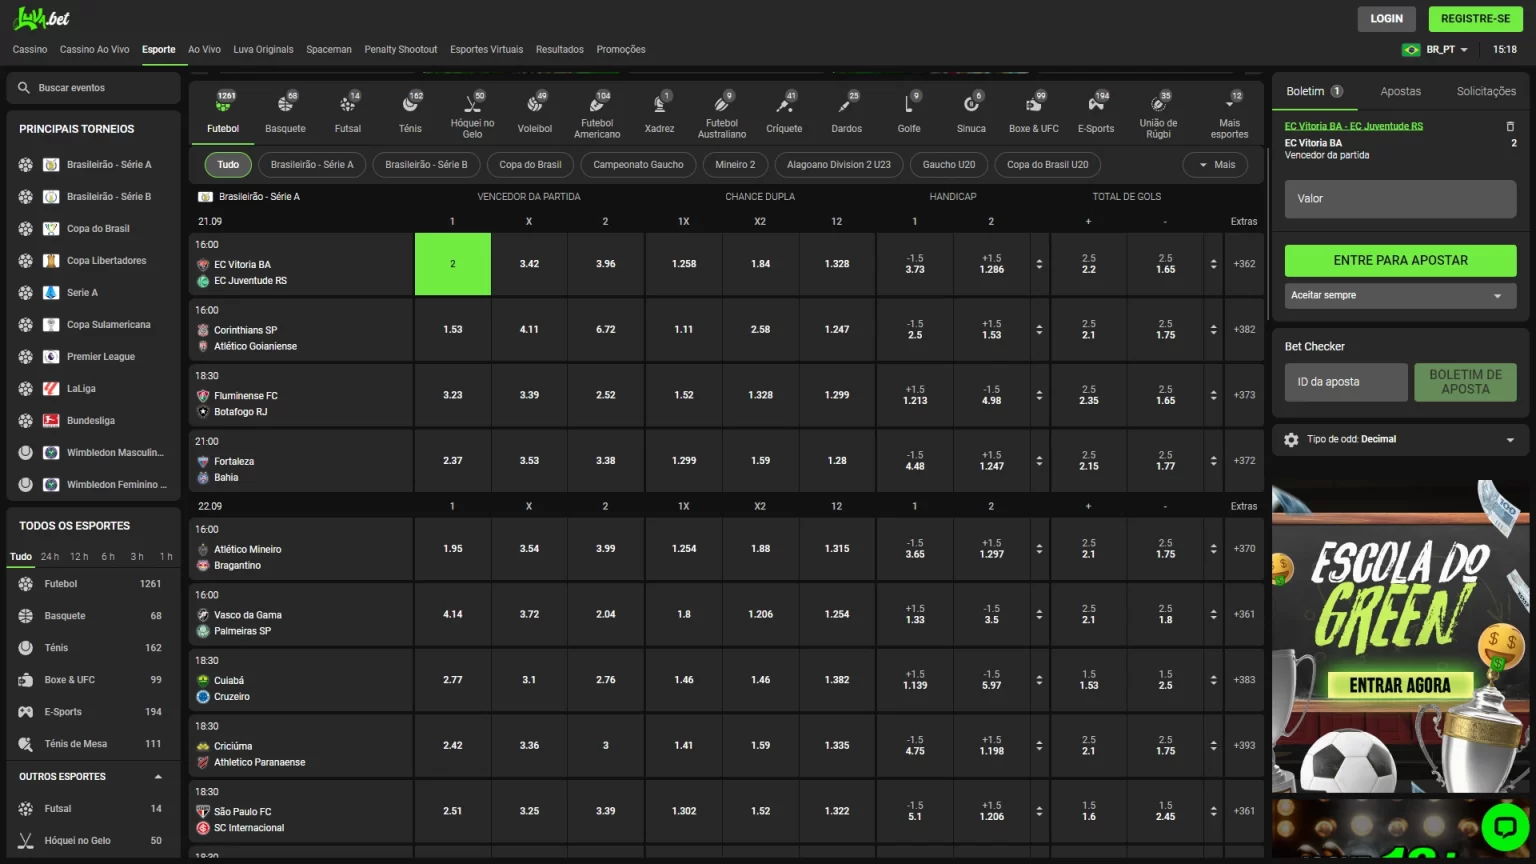Click the search magnifier icon
The width and height of the screenshot is (1536, 864).
pyautogui.click(x=24, y=88)
